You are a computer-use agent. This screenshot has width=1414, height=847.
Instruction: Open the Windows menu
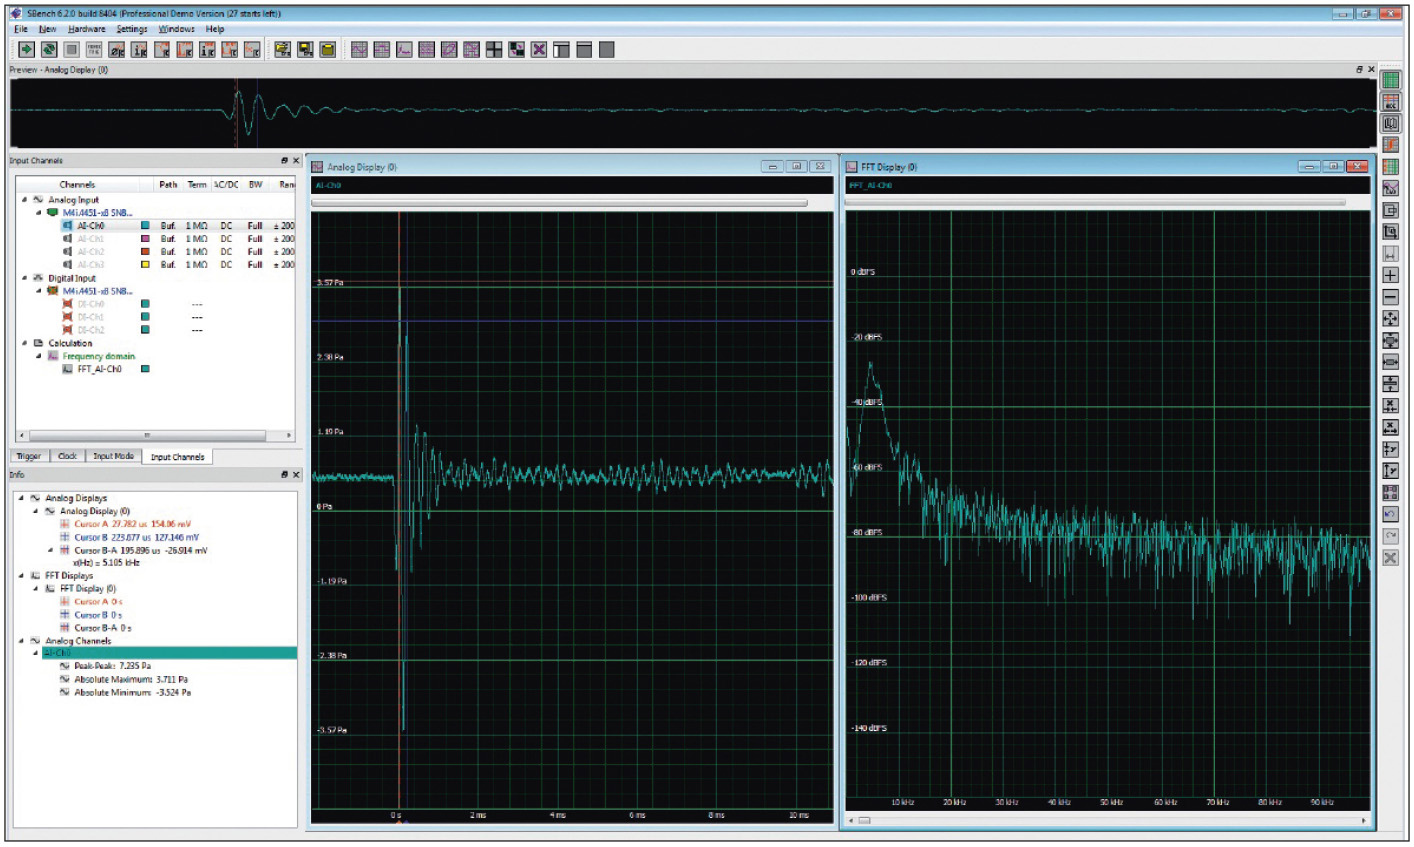(177, 29)
